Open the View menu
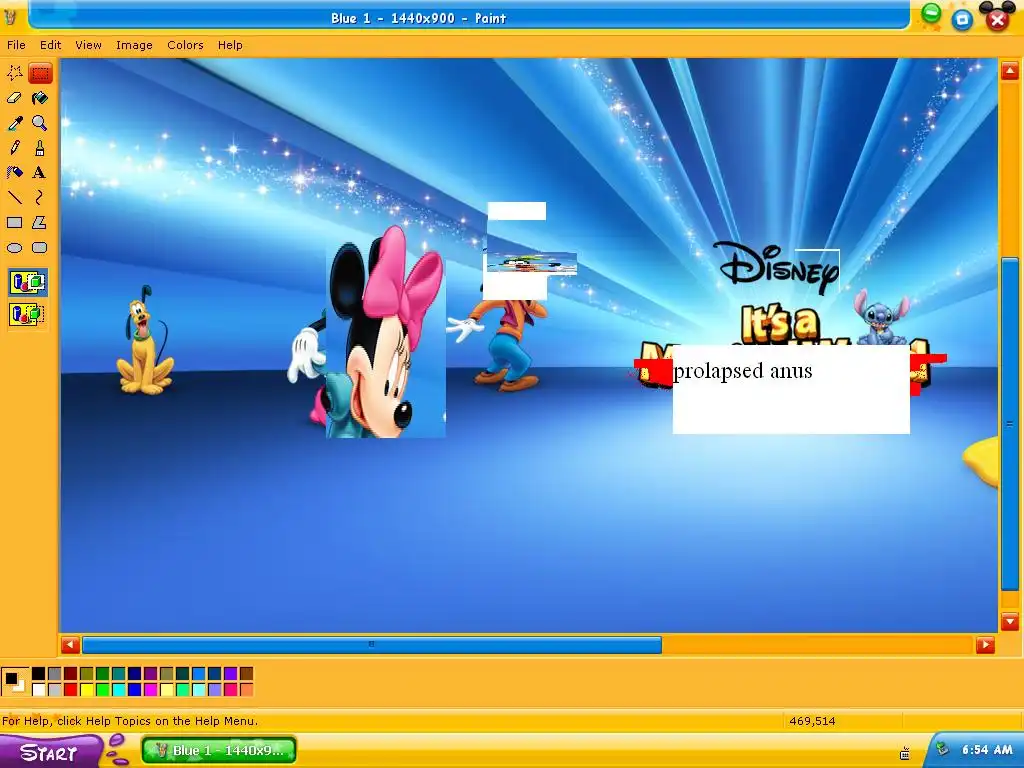This screenshot has width=1024, height=768. pyautogui.click(x=88, y=45)
